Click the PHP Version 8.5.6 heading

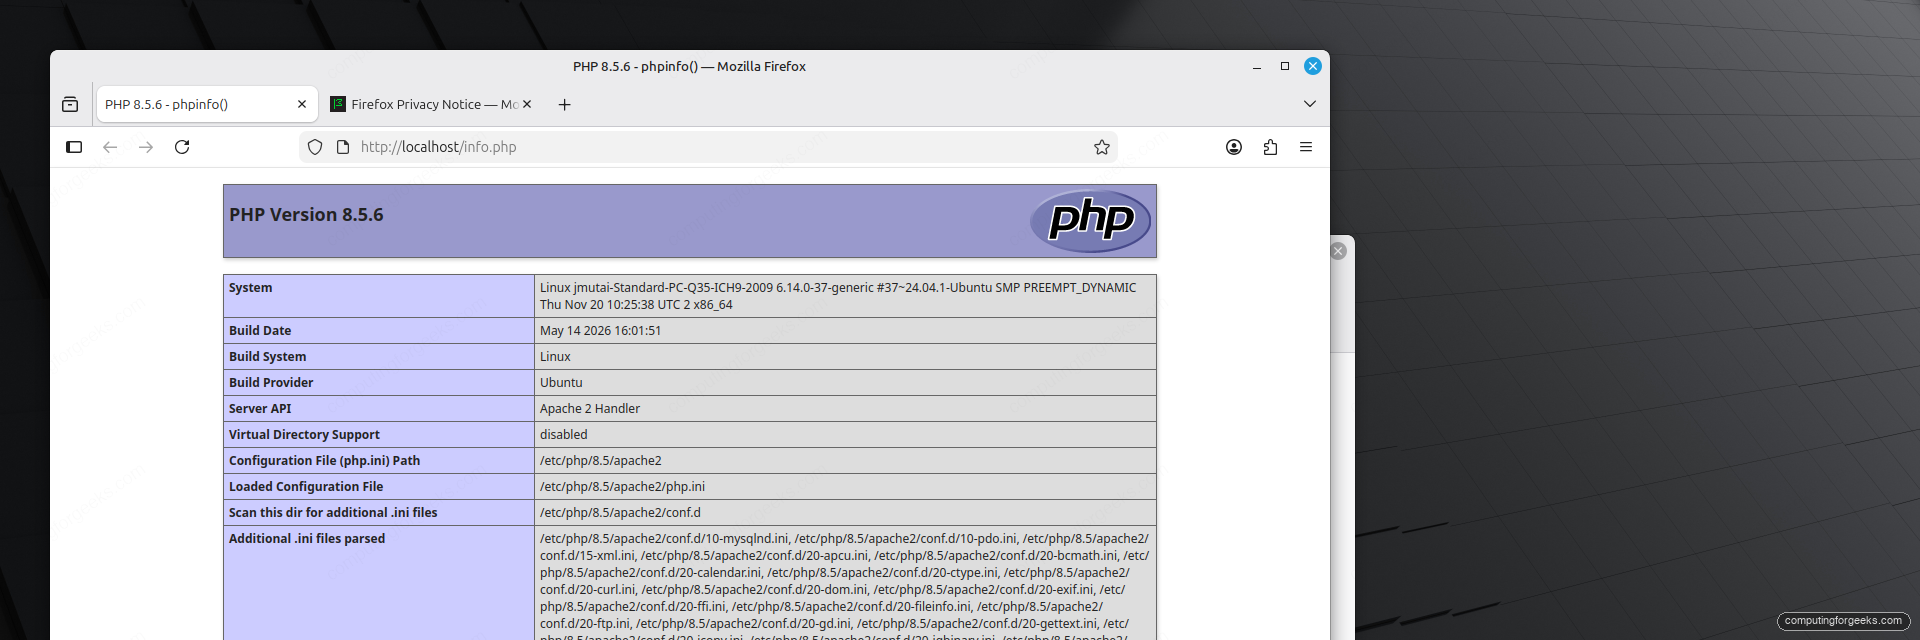pos(306,215)
